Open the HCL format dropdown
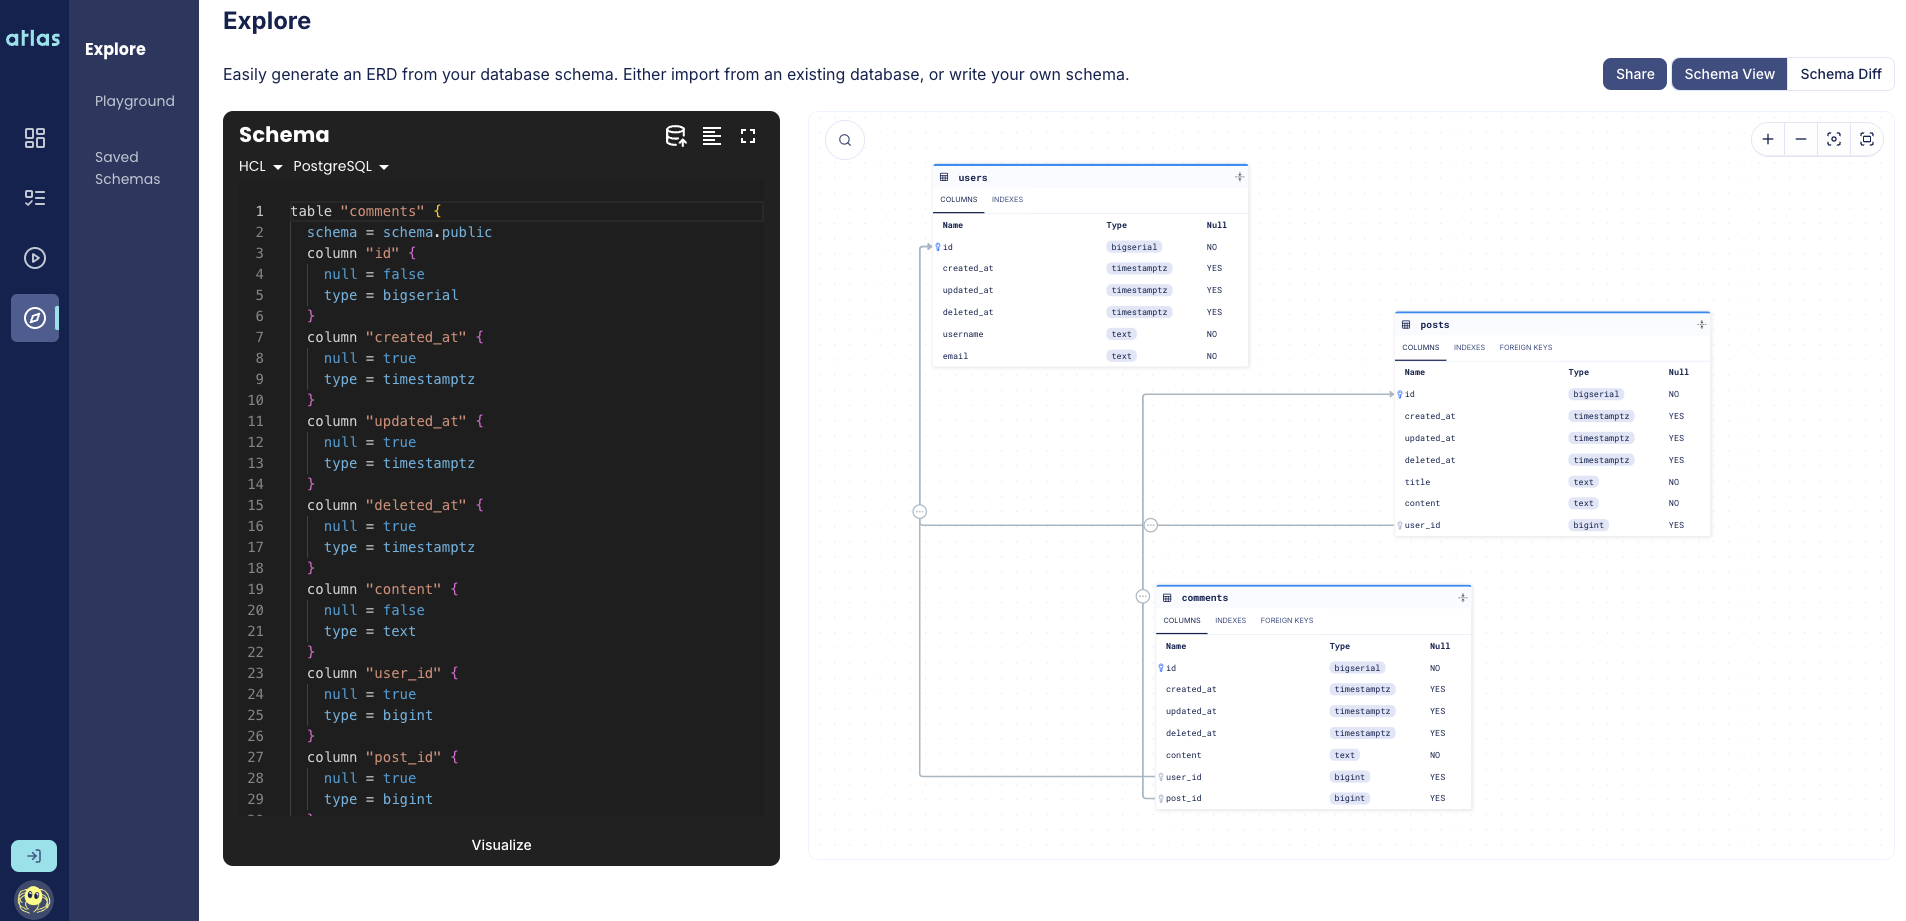Image resolution: width=1906 pixels, height=921 pixels. point(259,166)
